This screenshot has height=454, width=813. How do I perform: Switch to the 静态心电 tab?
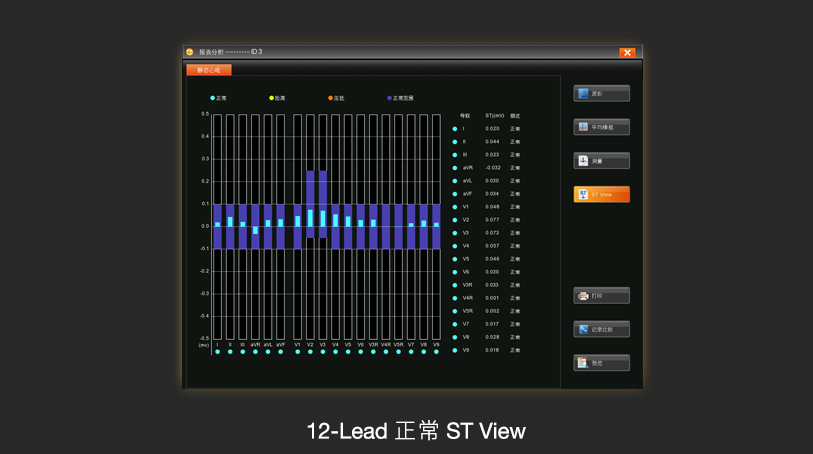coord(209,70)
